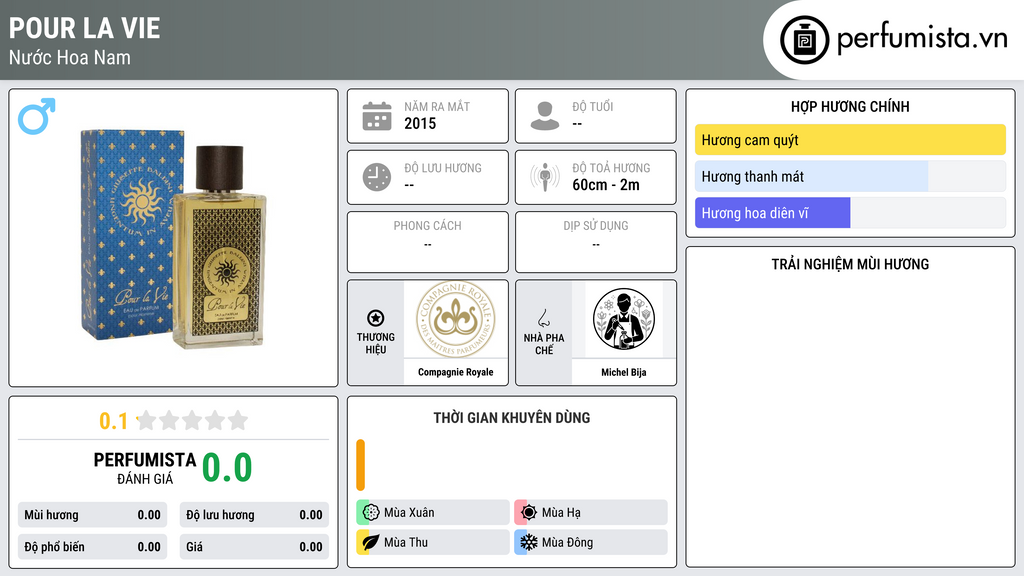Click the Nước Hoa Nam subtitle
1024x576 pixels.
69,57
